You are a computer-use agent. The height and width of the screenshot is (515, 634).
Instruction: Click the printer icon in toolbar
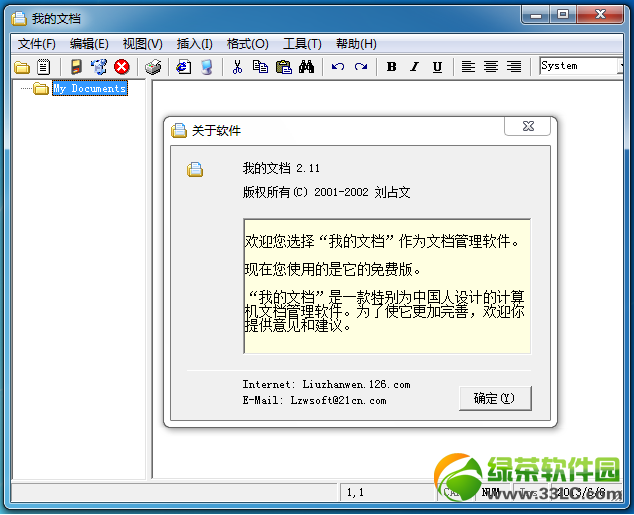[153, 67]
